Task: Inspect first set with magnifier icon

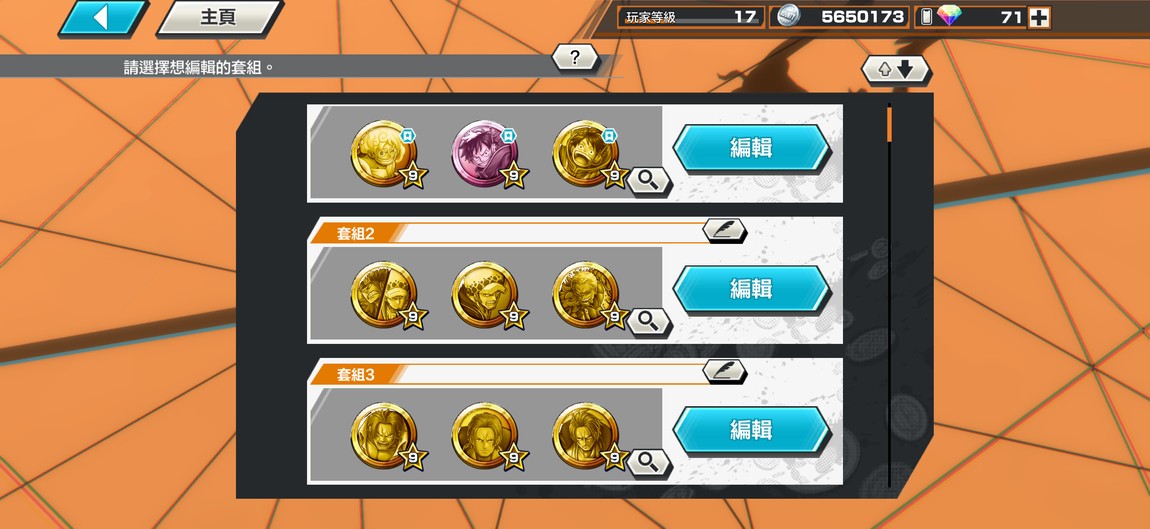Action: pos(649,180)
